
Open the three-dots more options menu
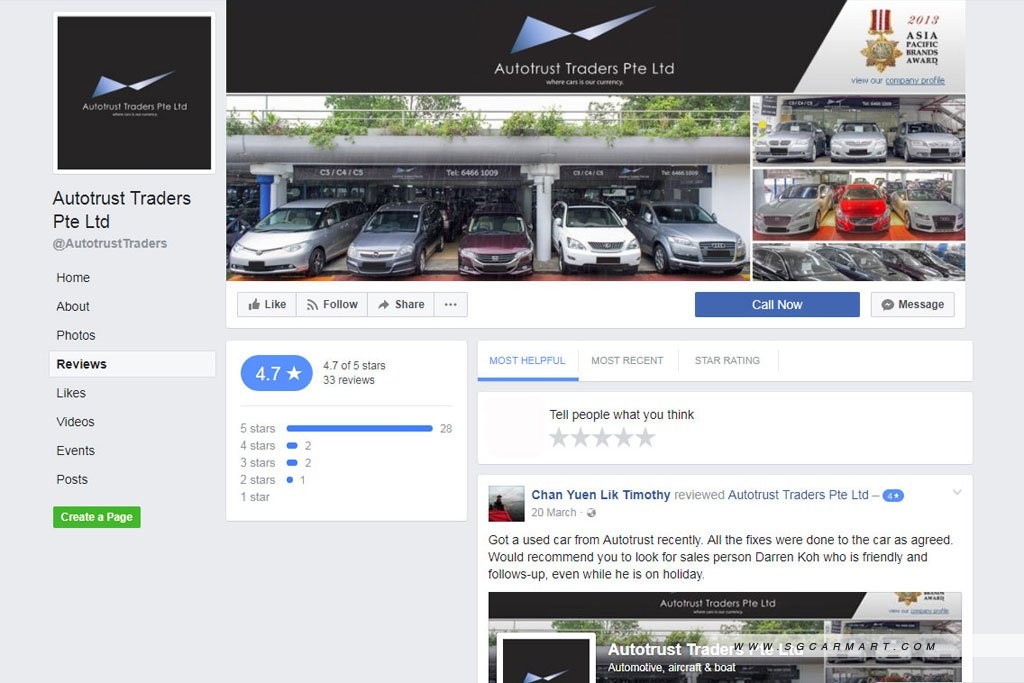coord(451,304)
